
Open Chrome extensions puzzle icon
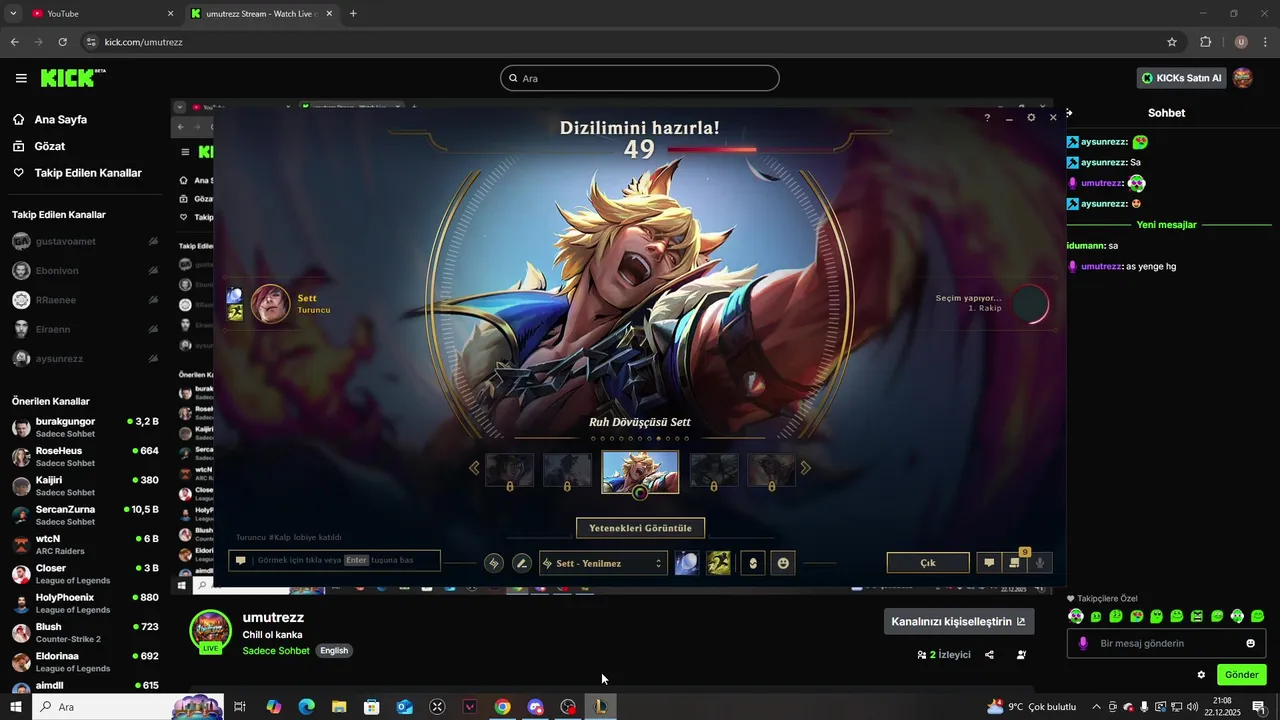(1205, 42)
